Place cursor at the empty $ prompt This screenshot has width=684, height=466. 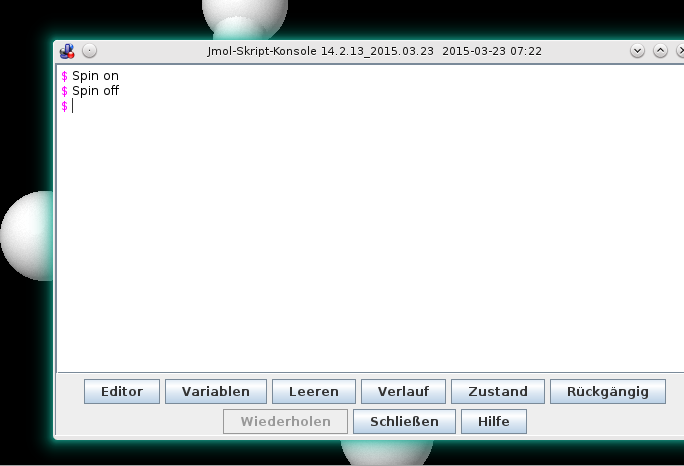coord(73,106)
